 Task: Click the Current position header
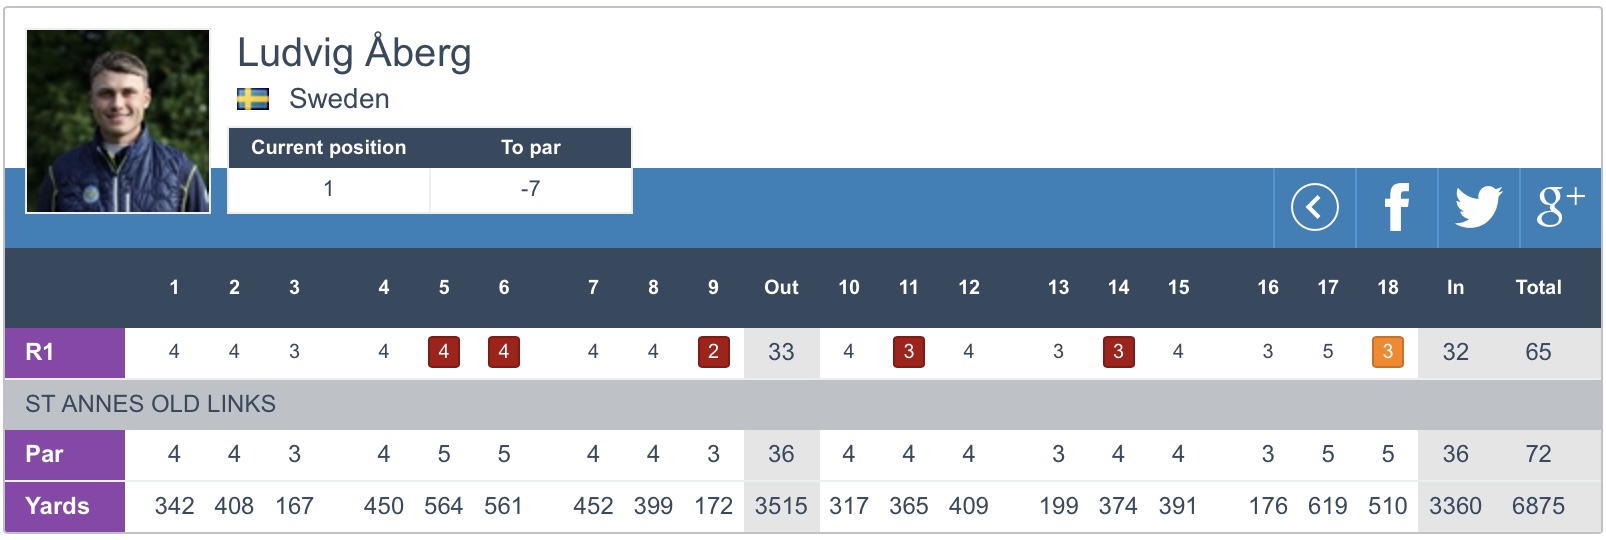pos(328,148)
